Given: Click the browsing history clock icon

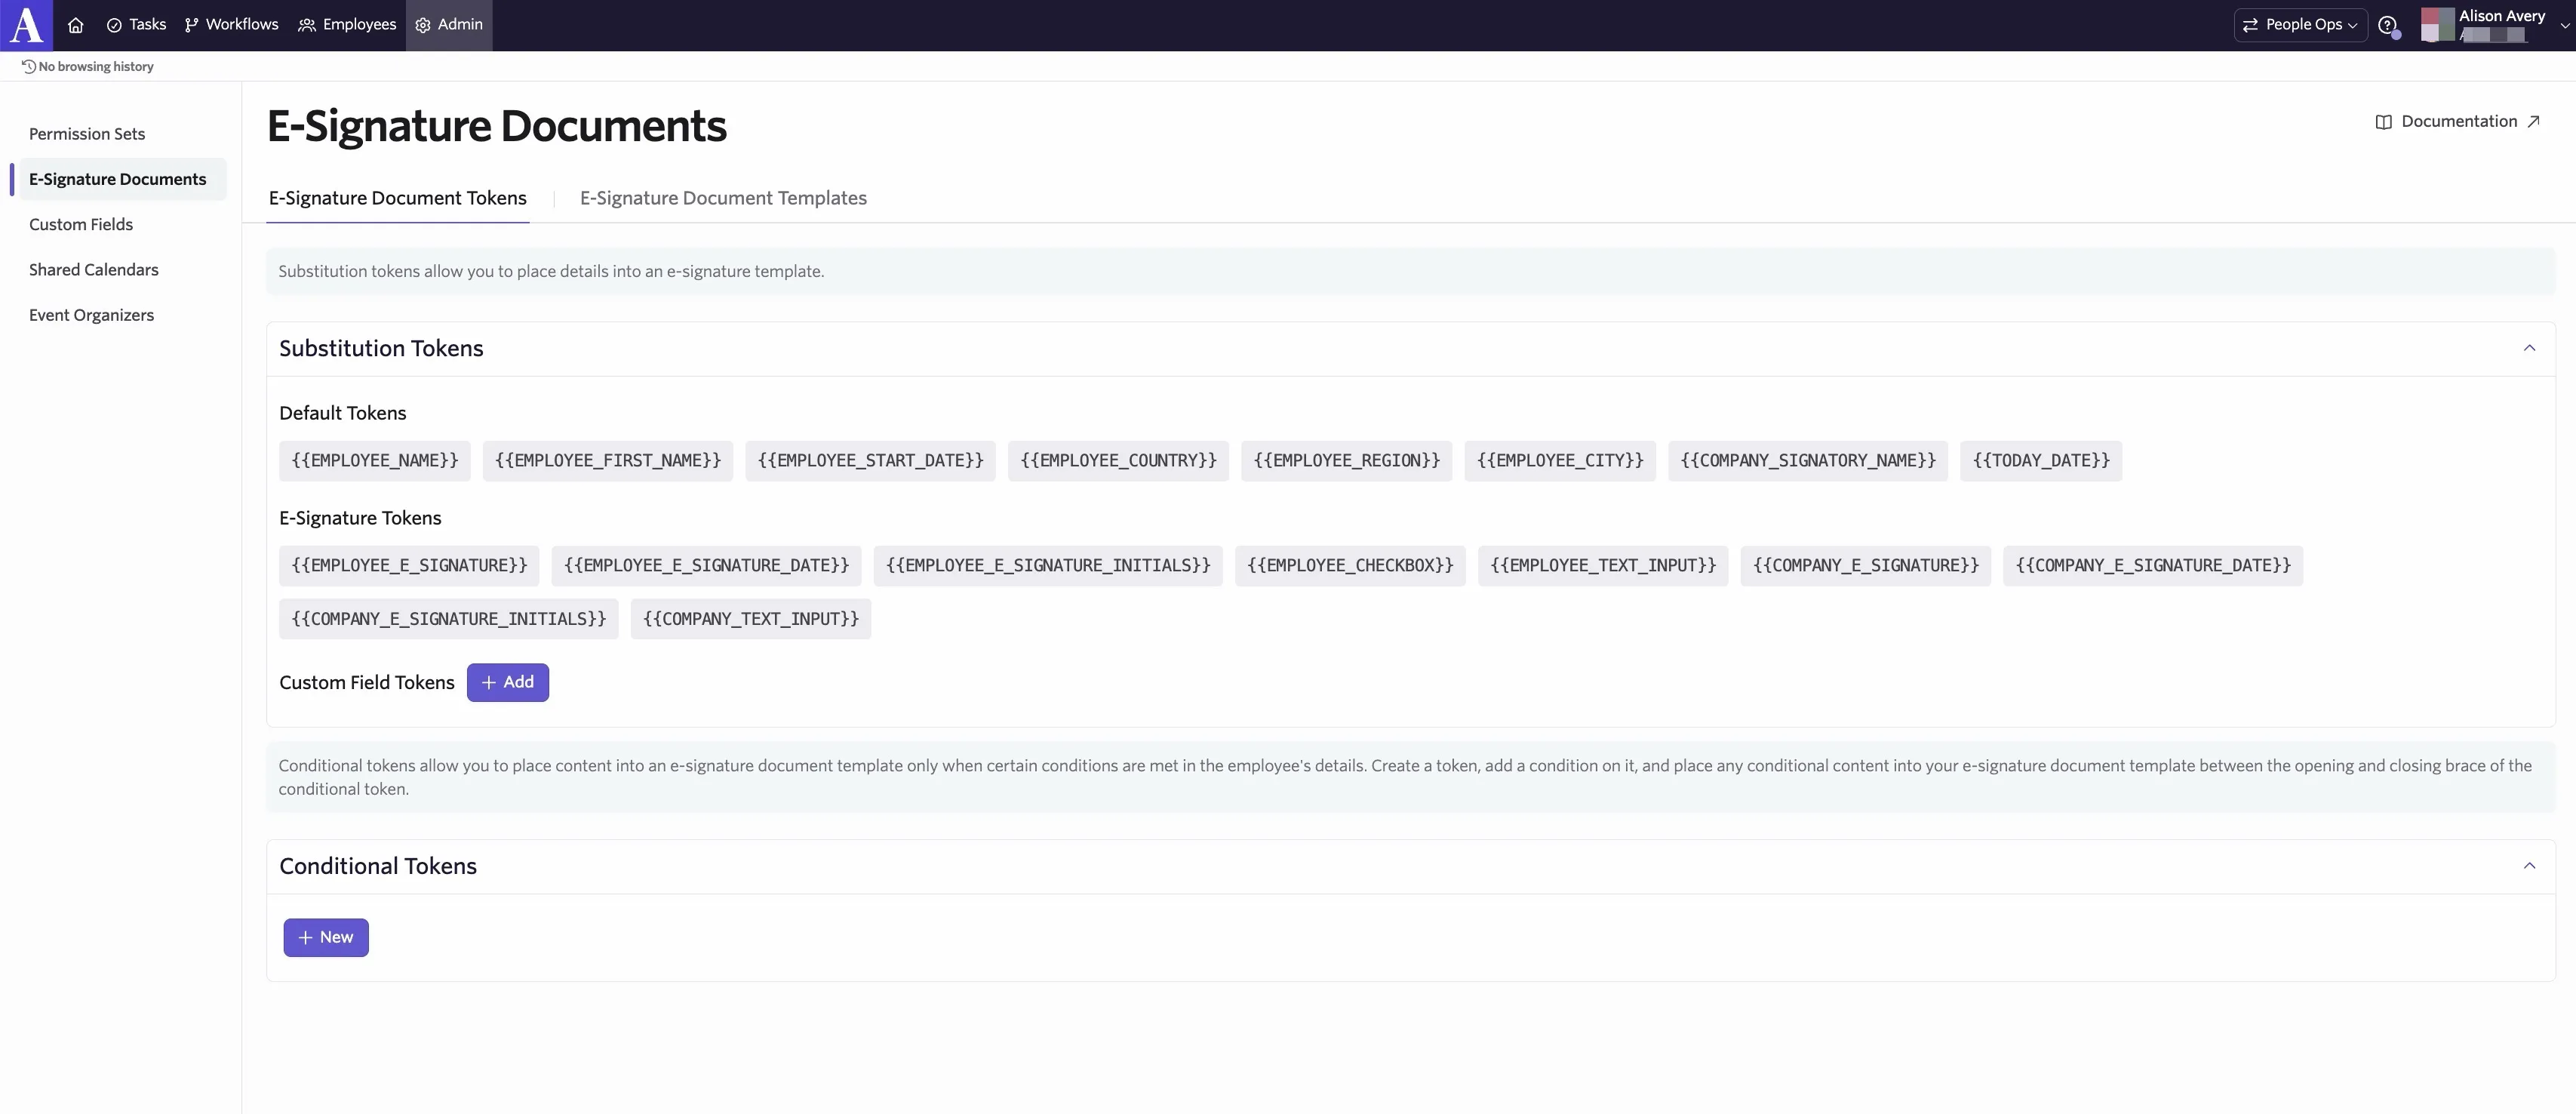Looking at the screenshot, I should 29,67.
